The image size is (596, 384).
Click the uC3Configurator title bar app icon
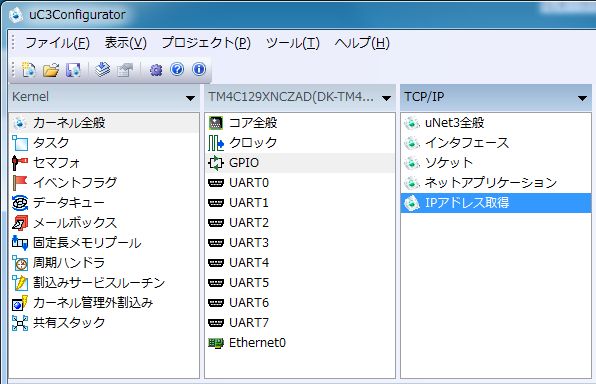(x=16, y=15)
